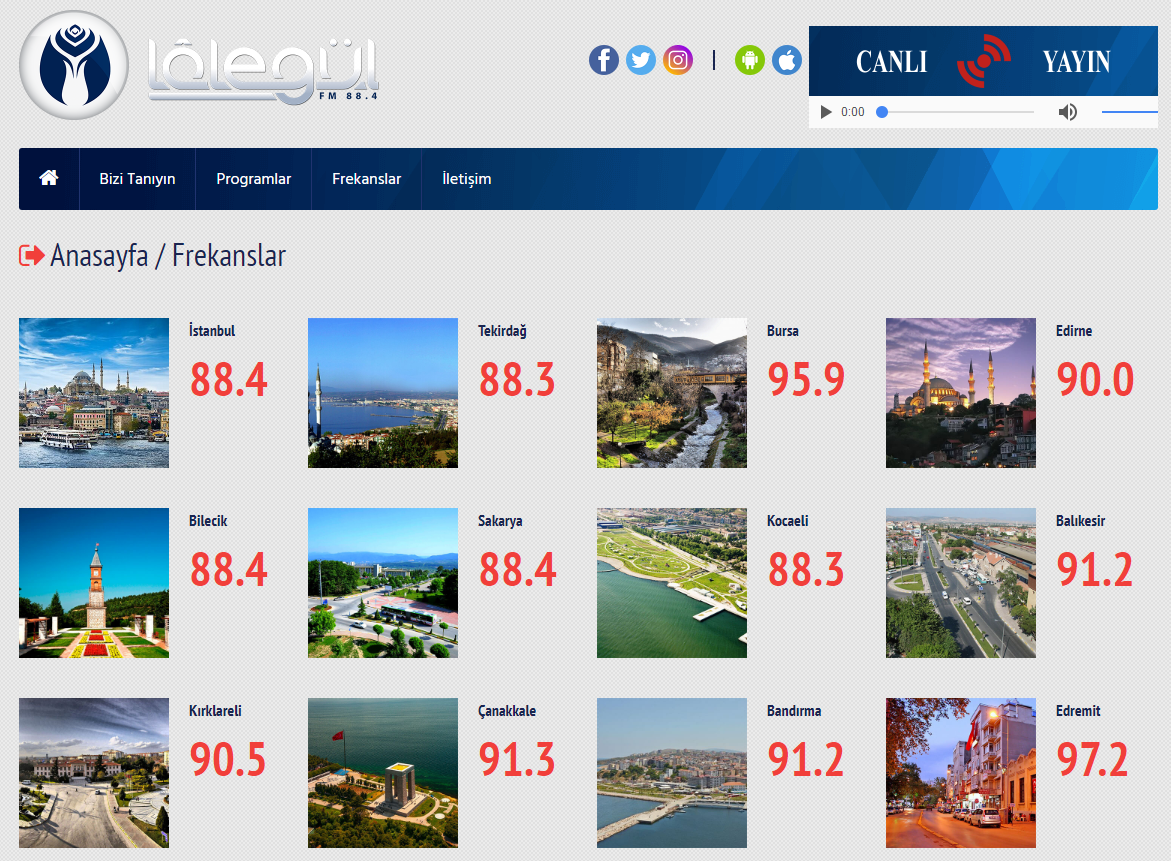The width and height of the screenshot is (1171, 861).
Task: Click the Lalegül FM 88.4 wordmark
Action: (x=263, y=70)
